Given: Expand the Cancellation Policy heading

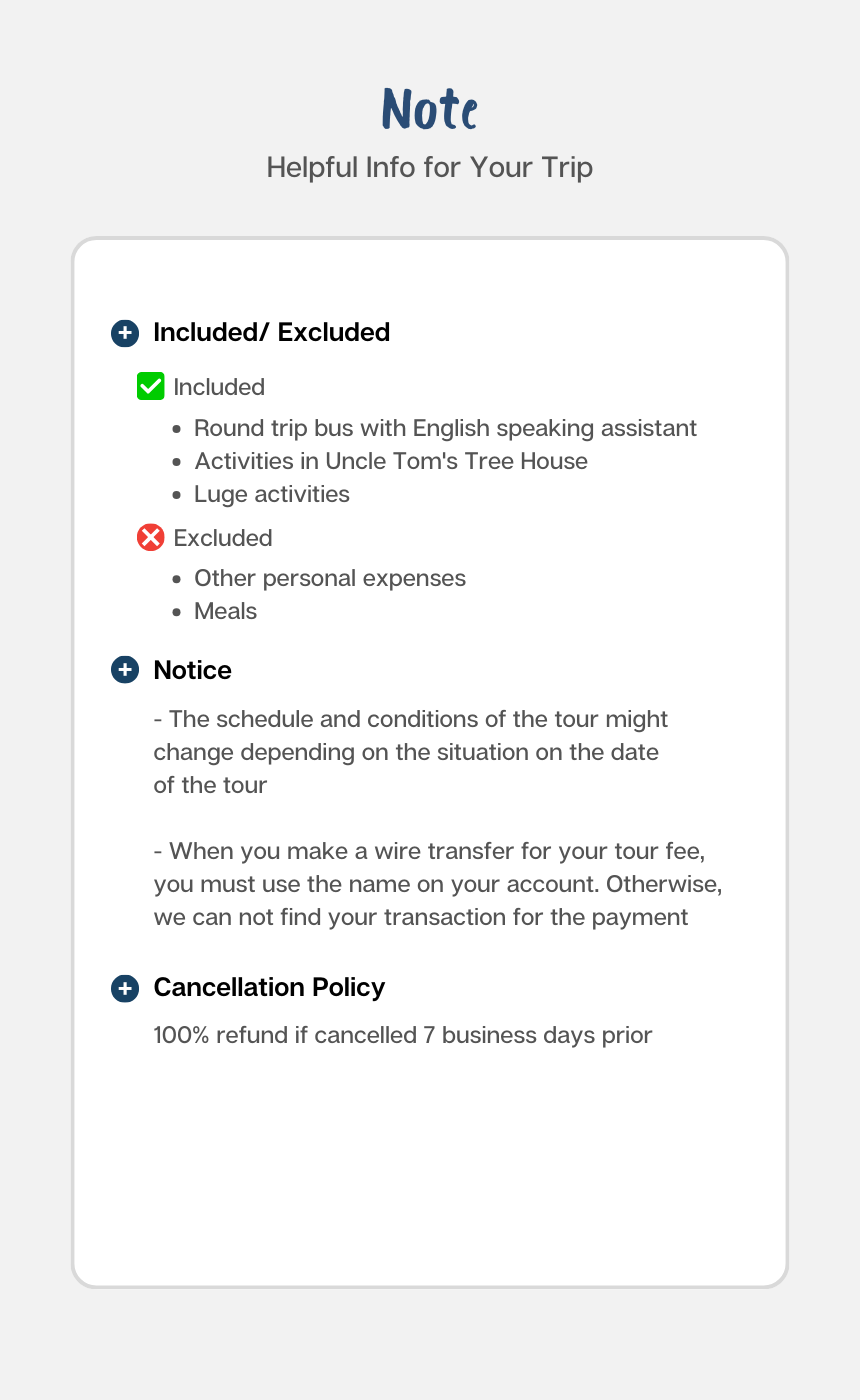Looking at the screenshot, I should tap(269, 988).
